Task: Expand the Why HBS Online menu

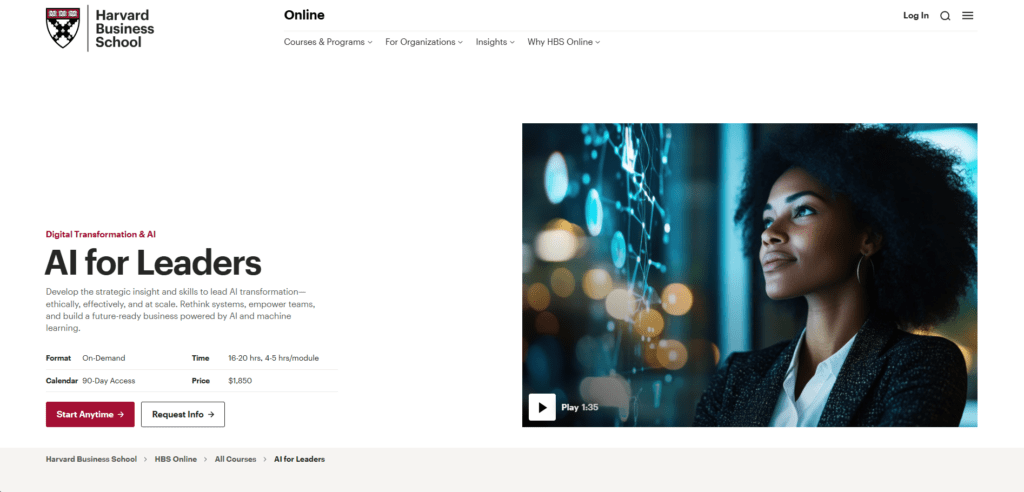Action: pyautogui.click(x=564, y=42)
